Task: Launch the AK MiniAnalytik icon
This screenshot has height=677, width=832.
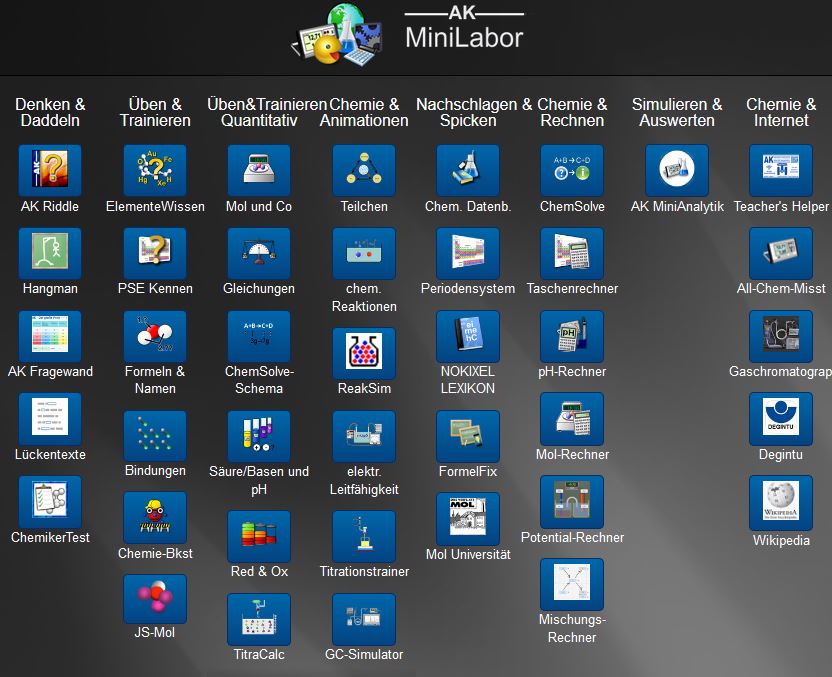Action: [x=677, y=170]
